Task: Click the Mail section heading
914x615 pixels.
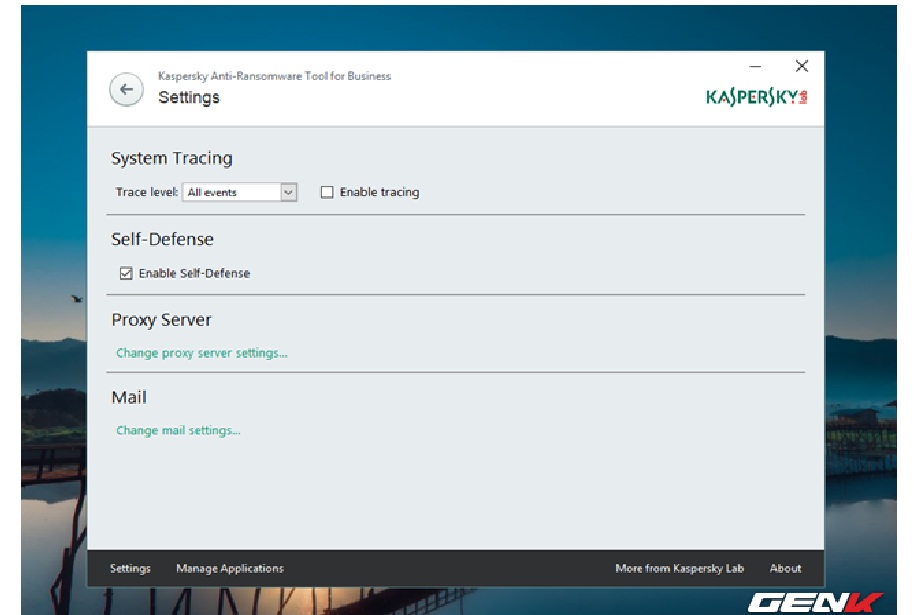Action: pos(129,397)
